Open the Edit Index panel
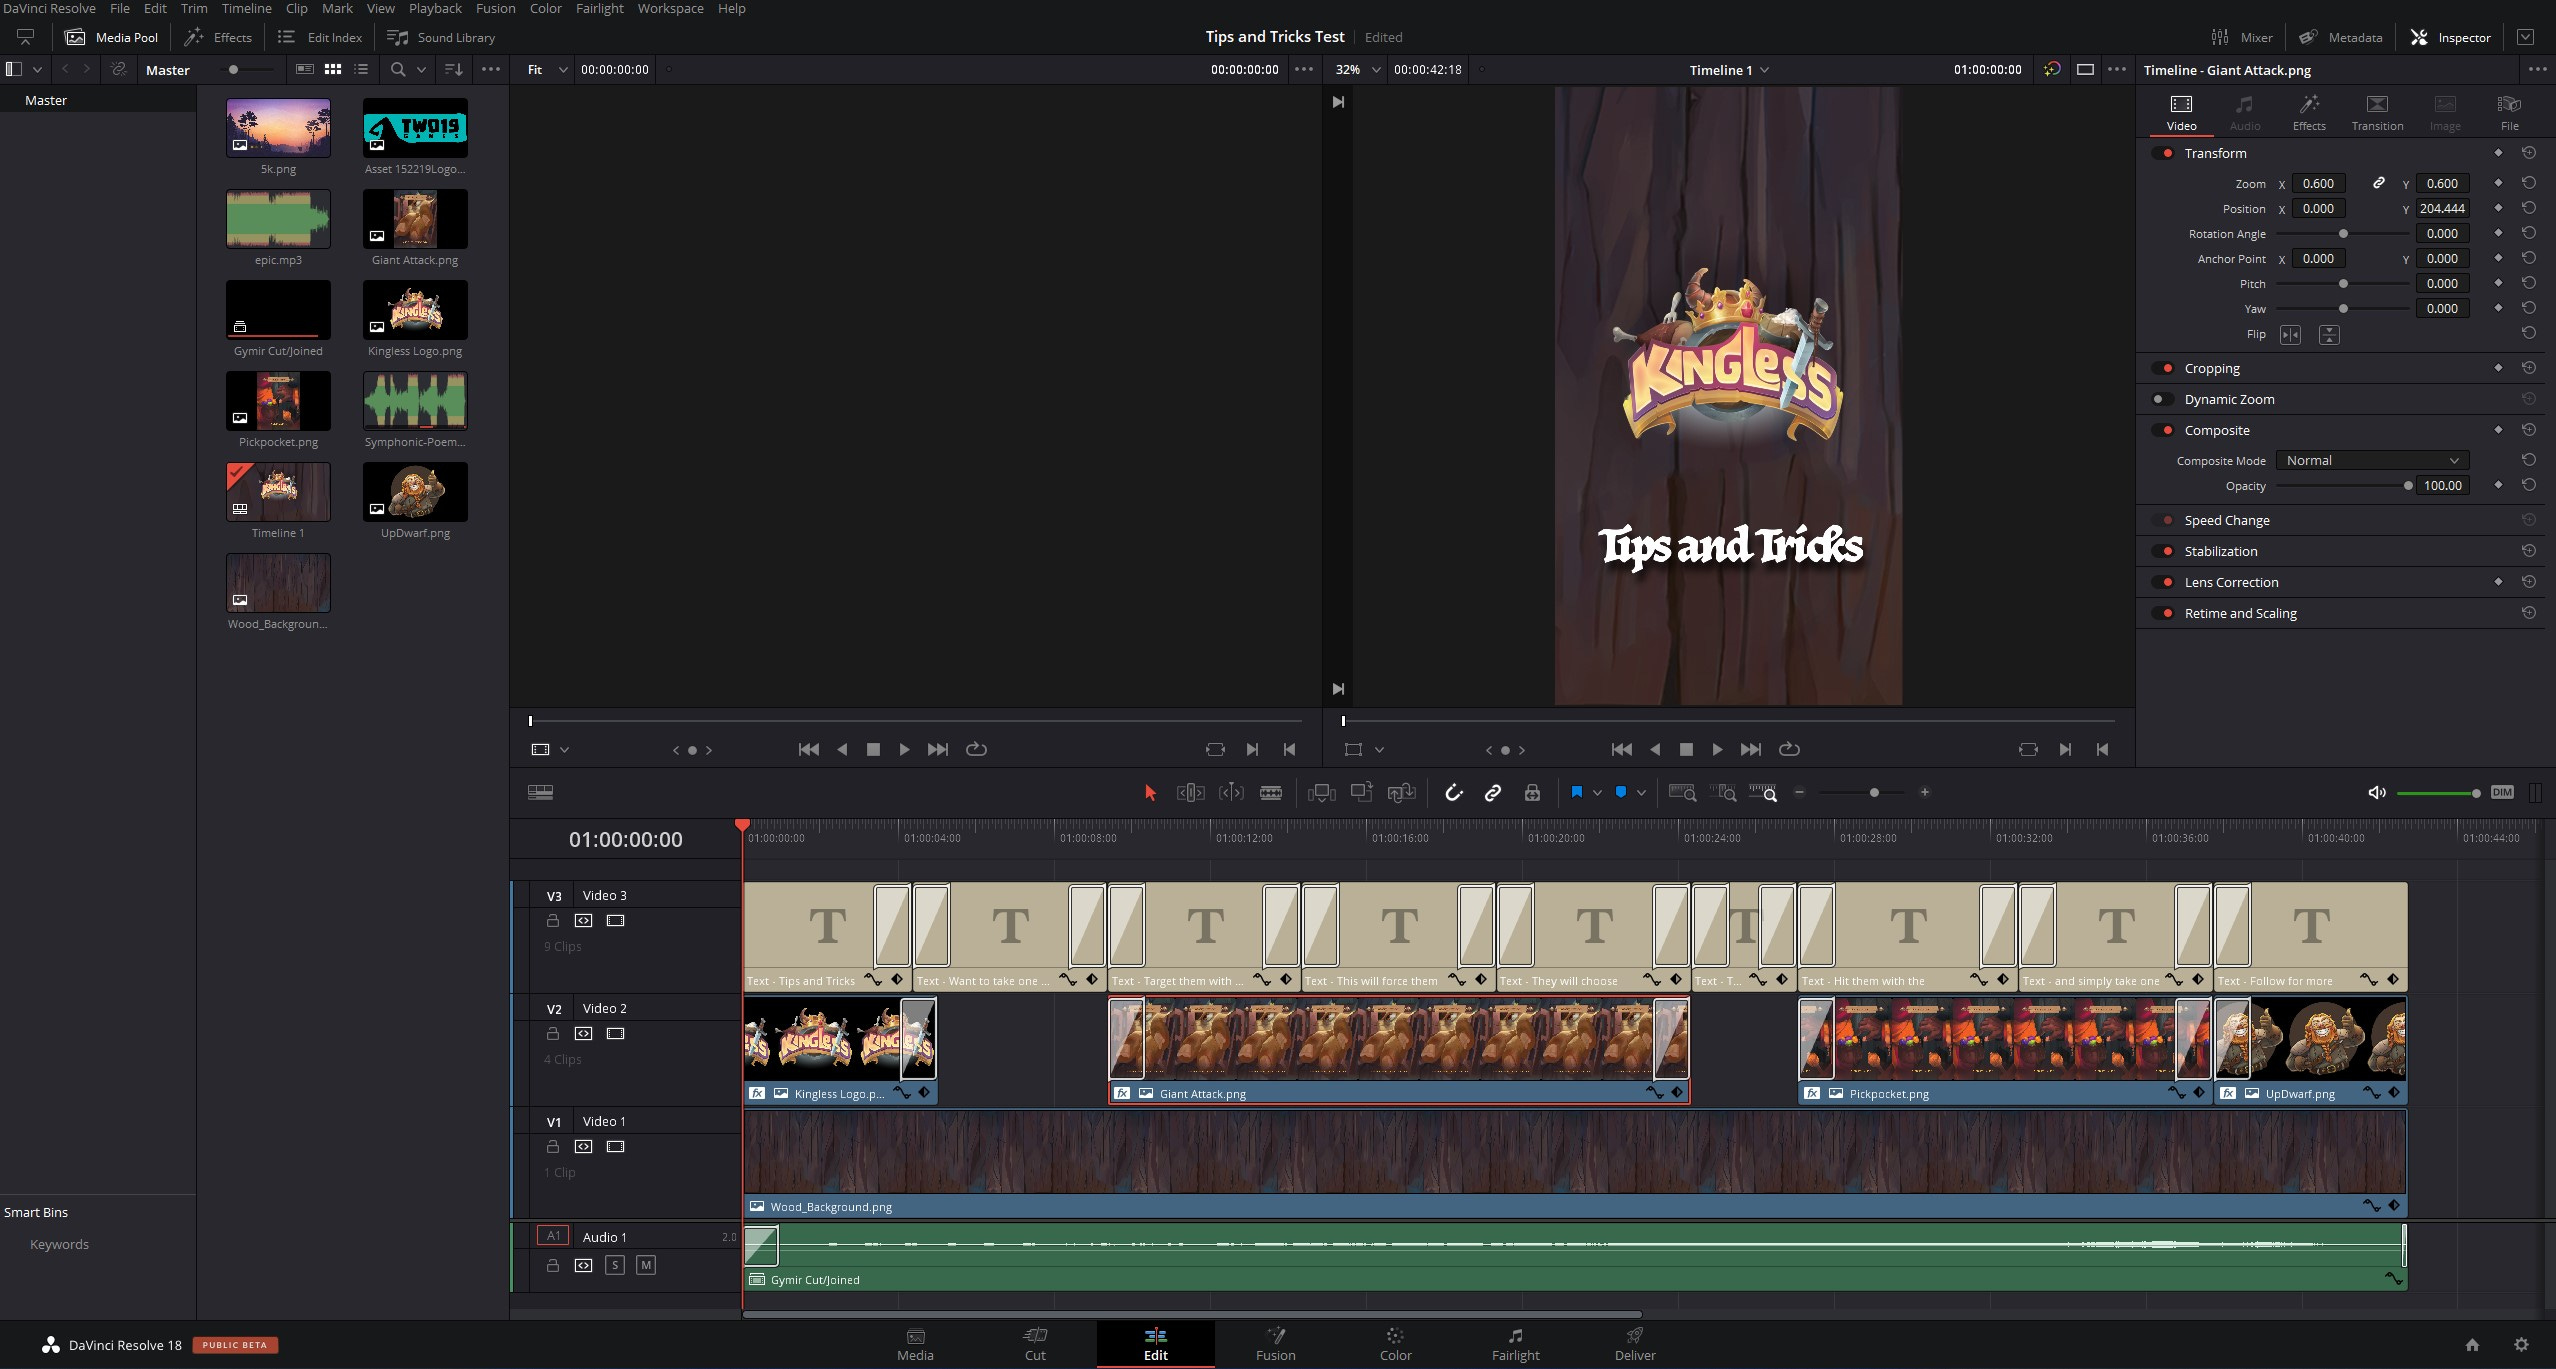This screenshot has height=1369, width=2556. coord(320,37)
